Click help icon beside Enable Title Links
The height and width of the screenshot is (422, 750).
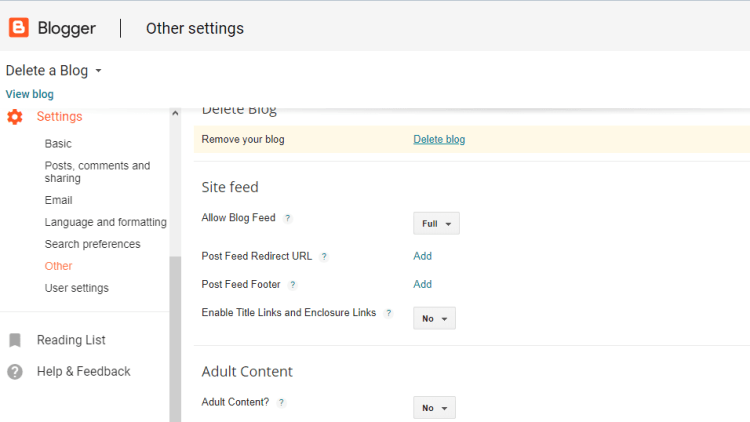coord(389,313)
